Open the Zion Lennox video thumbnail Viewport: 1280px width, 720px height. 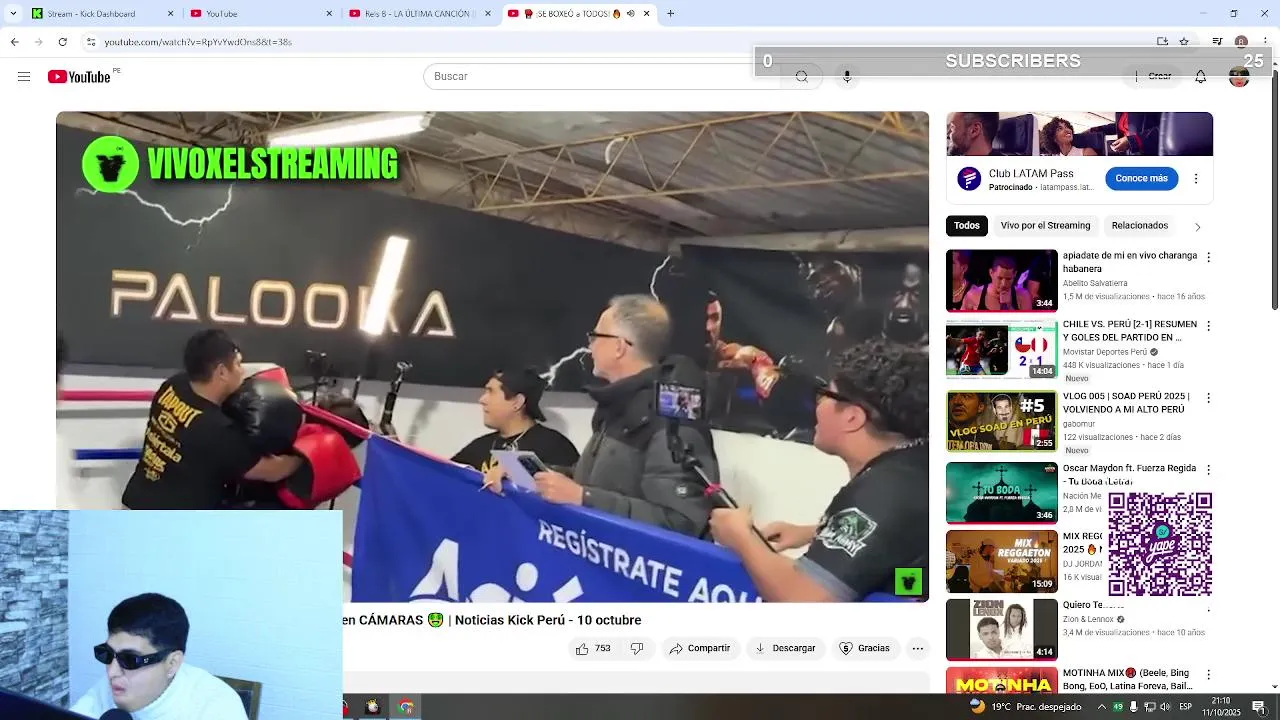point(1001,629)
